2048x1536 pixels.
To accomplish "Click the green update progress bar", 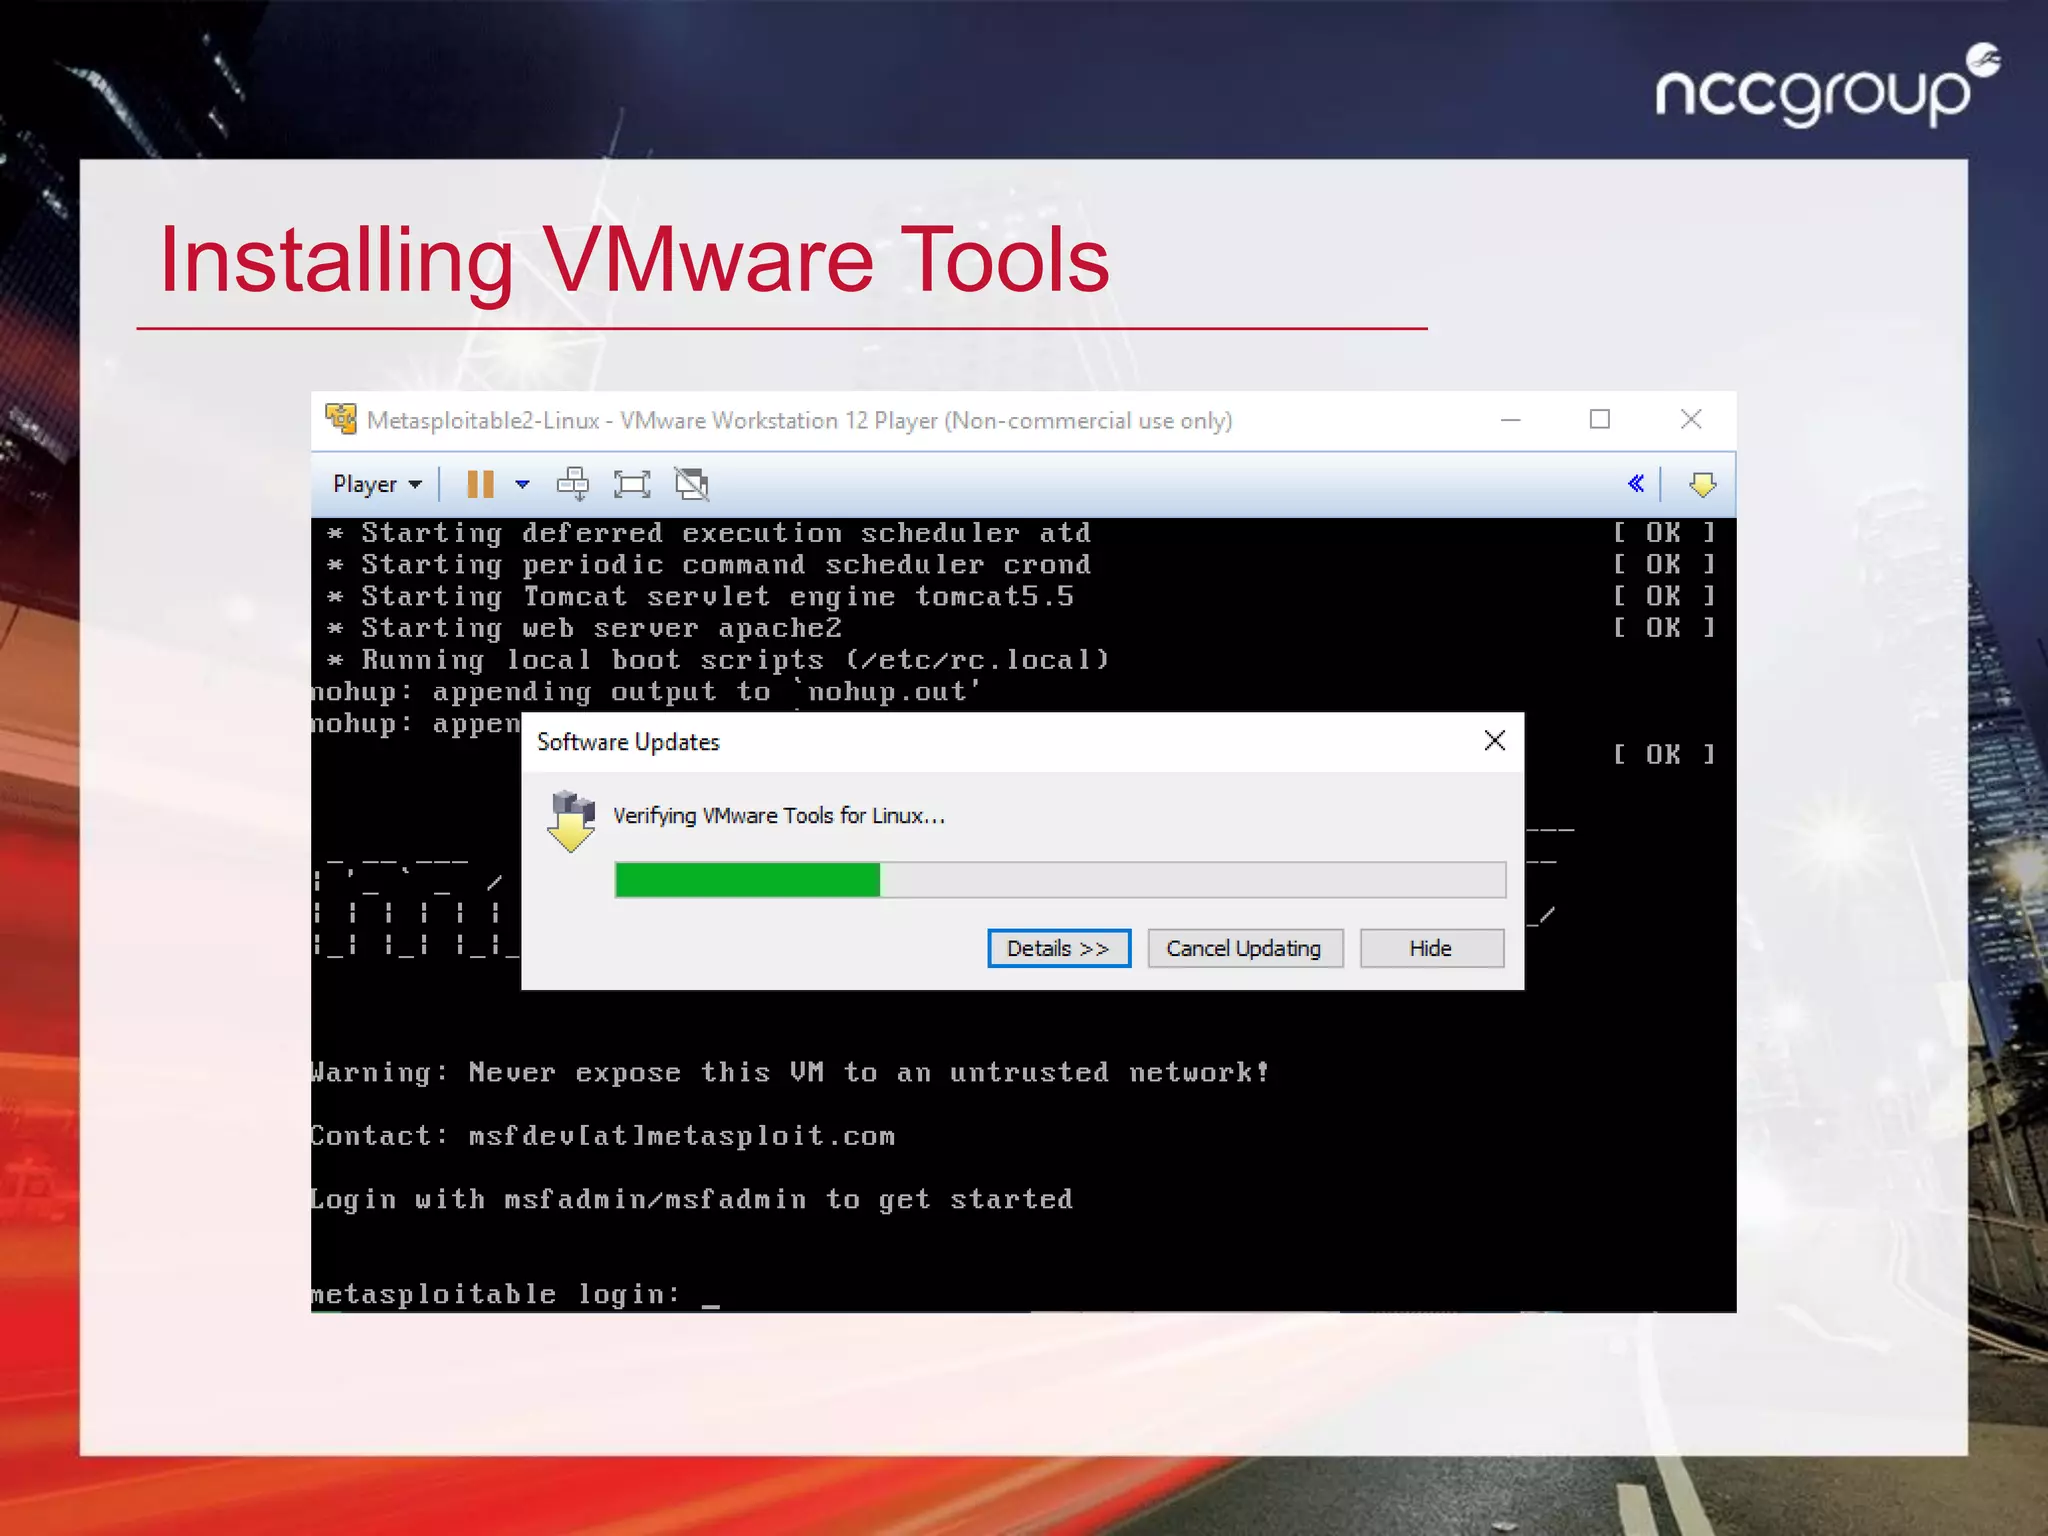I will (1060, 880).
